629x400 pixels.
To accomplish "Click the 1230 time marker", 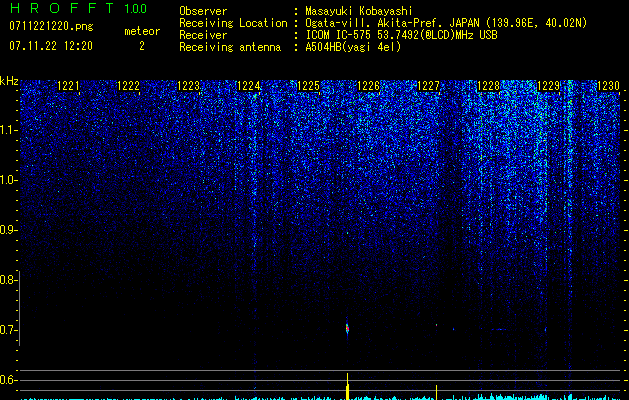I will point(609,85).
